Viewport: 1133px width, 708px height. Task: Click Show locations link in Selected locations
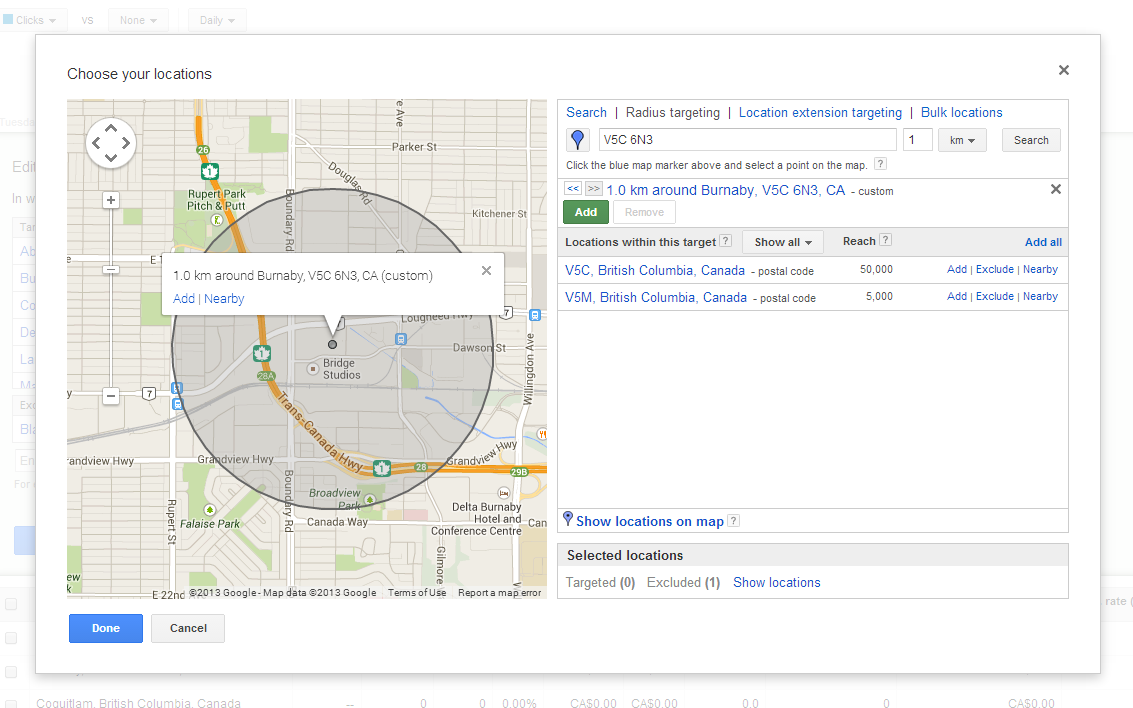pyautogui.click(x=776, y=582)
